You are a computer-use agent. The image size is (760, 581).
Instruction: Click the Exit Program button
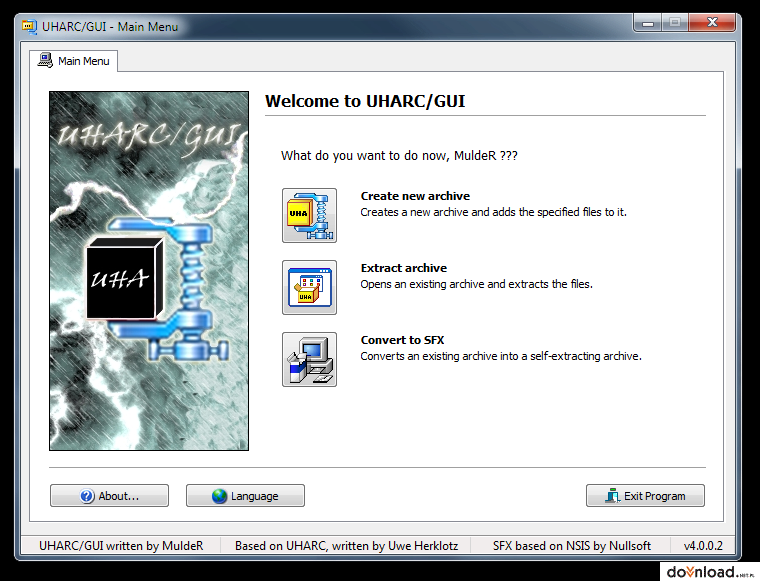(x=645, y=496)
